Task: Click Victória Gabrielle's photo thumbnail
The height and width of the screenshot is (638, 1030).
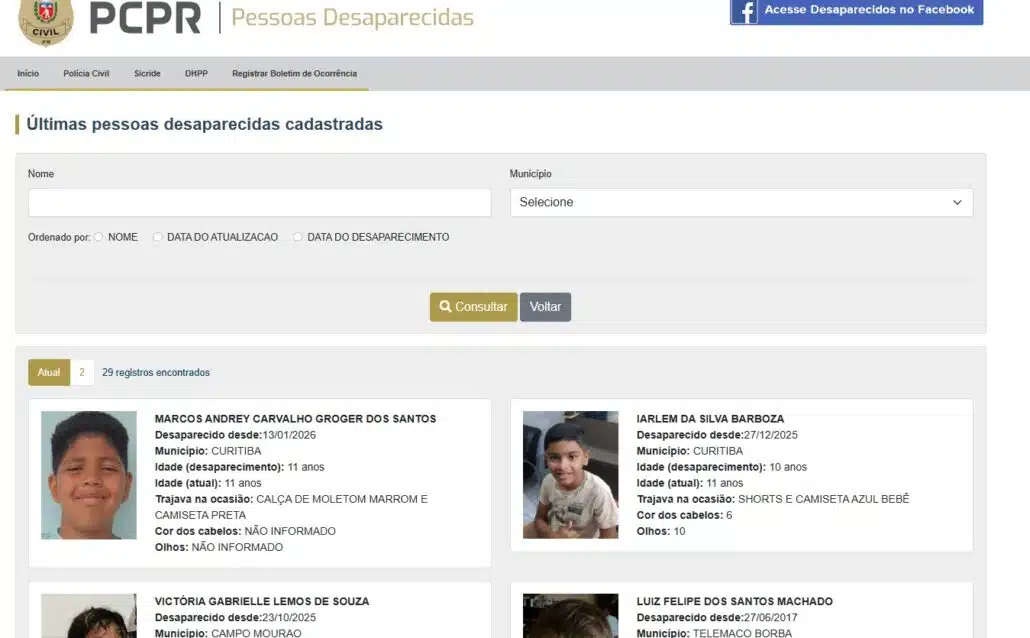Action: 88,617
